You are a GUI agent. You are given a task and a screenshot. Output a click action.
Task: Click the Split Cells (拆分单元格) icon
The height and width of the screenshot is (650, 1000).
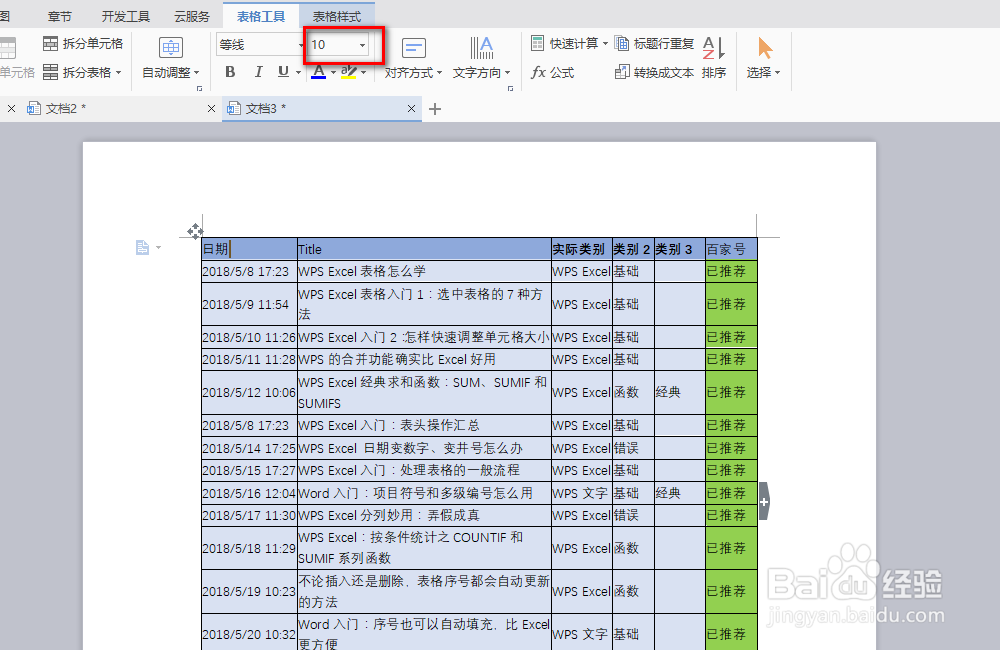click(50, 43)
